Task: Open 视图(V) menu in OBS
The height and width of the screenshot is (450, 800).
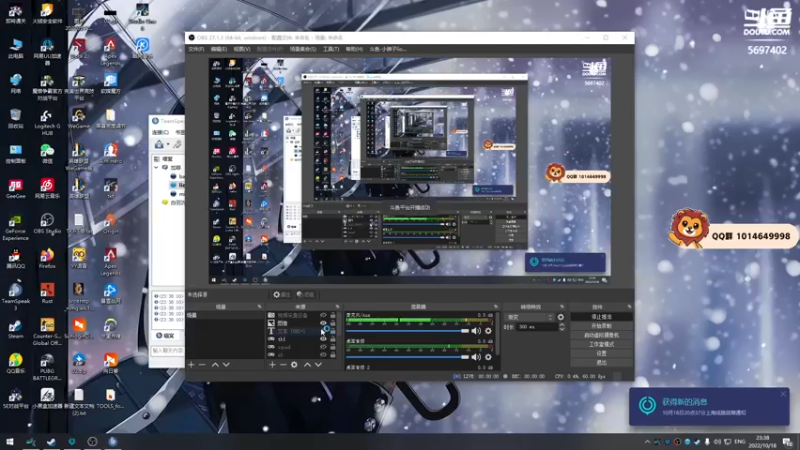Action: 242,49
